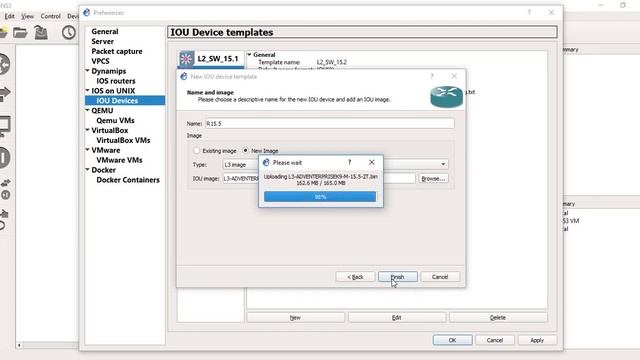Click Edit button under template details

(x=396, y=318)
